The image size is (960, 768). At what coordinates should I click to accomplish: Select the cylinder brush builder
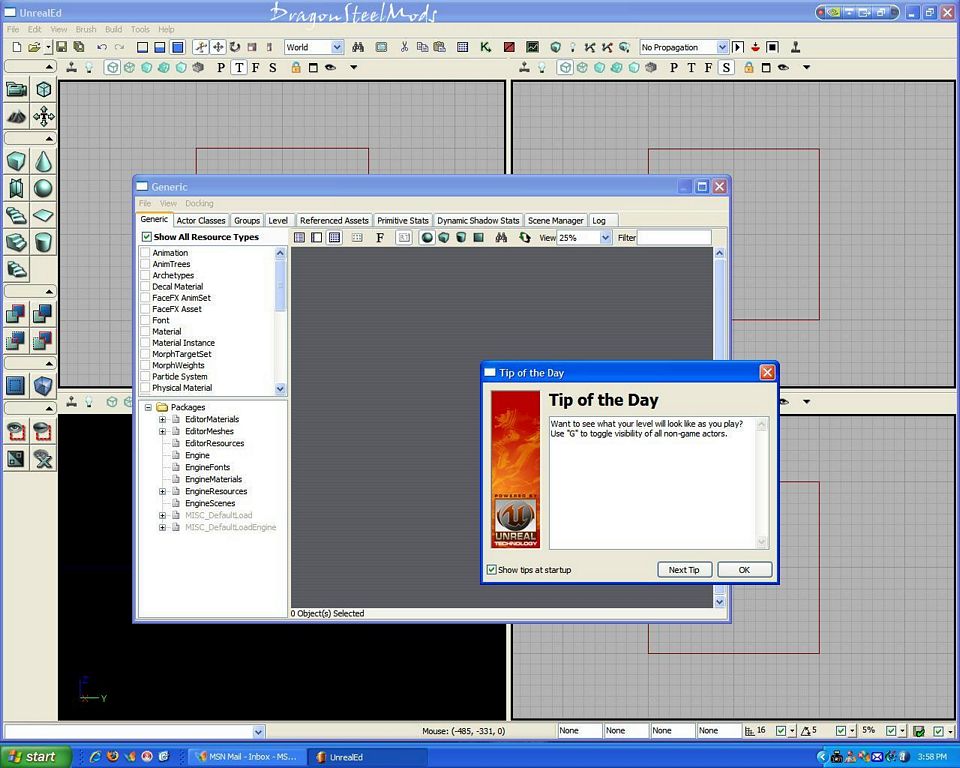(x=43, y=242)
